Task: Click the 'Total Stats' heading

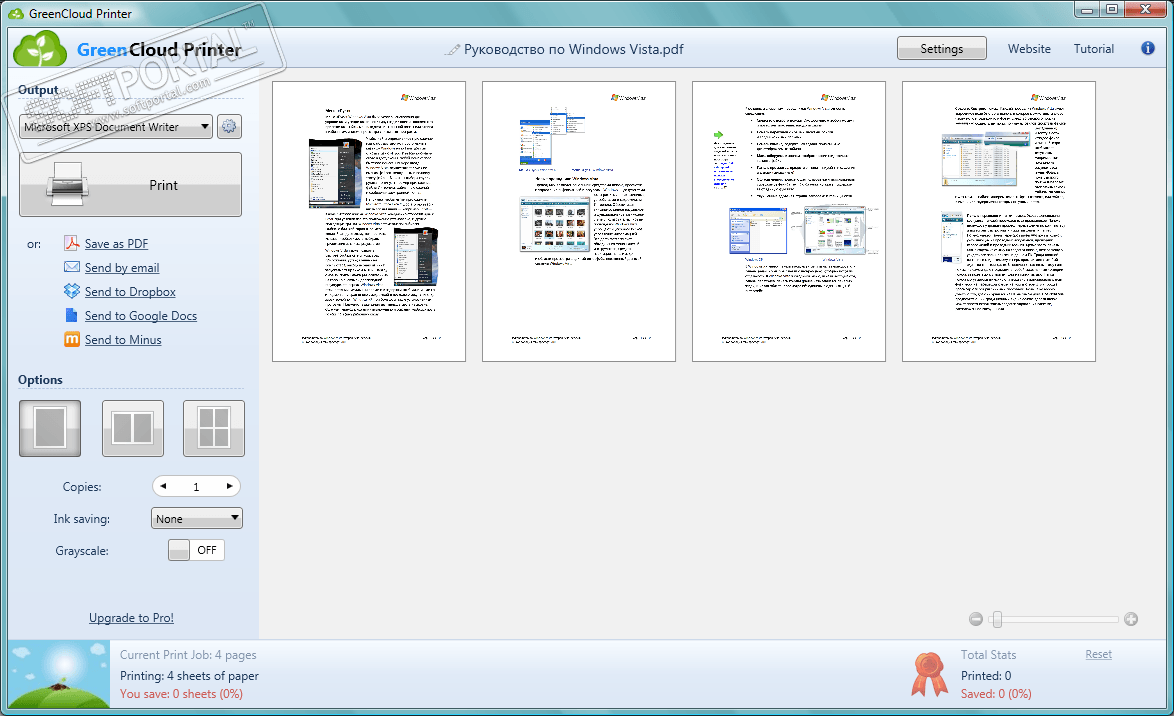Action: 988,655
